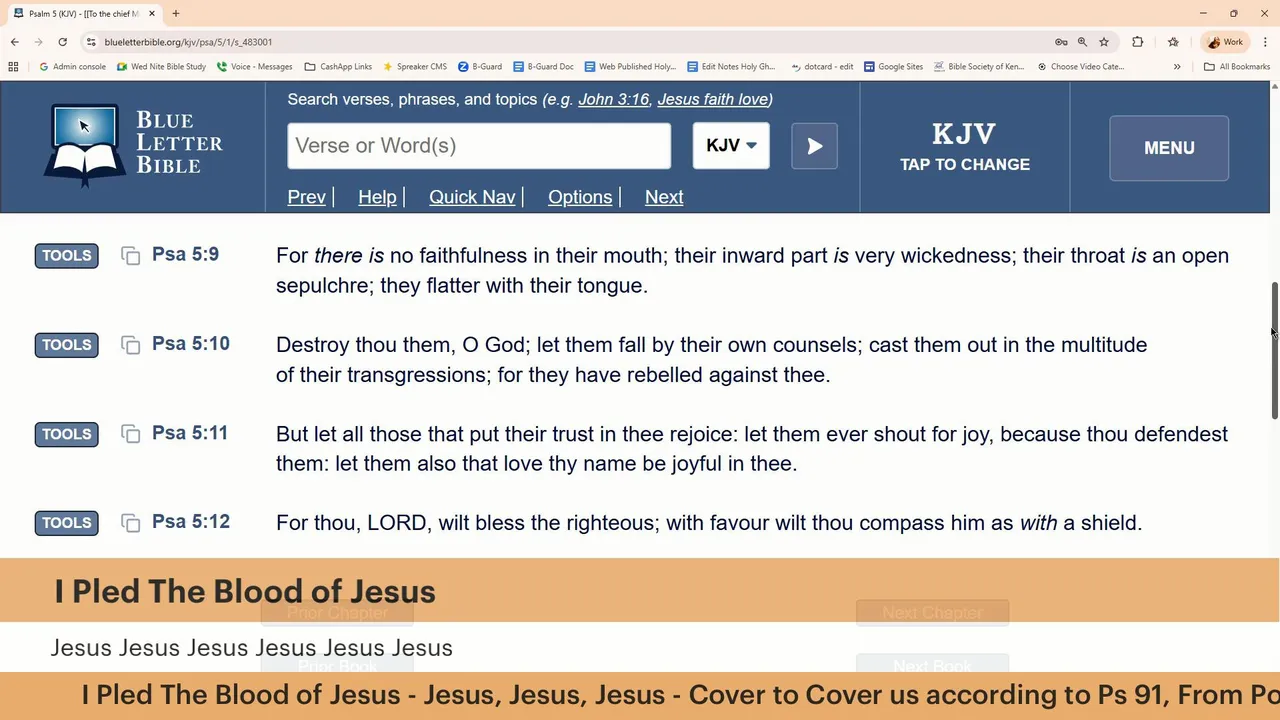
Task: Open the dotcard - edit bookmark
Action: coord(821,67)
